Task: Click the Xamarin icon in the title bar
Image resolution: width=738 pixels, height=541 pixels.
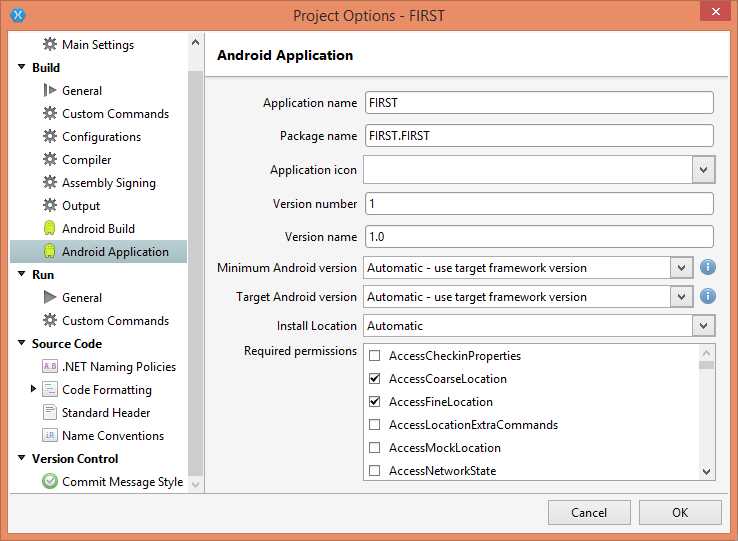Action: pos(18,16)
